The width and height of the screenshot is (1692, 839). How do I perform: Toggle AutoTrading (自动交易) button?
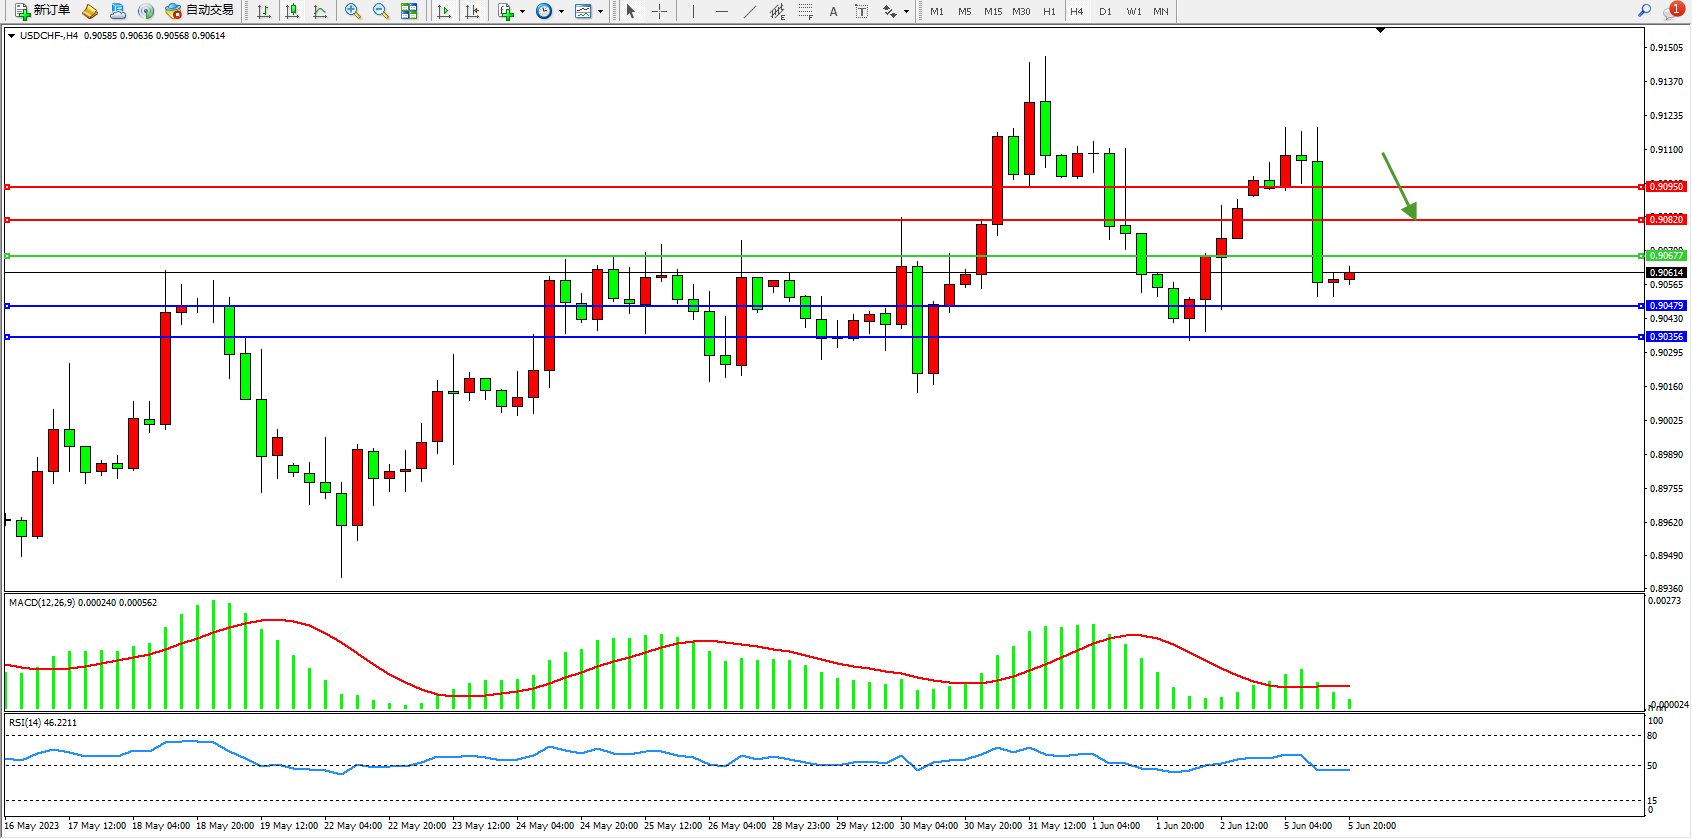click(x=200, y=11)
